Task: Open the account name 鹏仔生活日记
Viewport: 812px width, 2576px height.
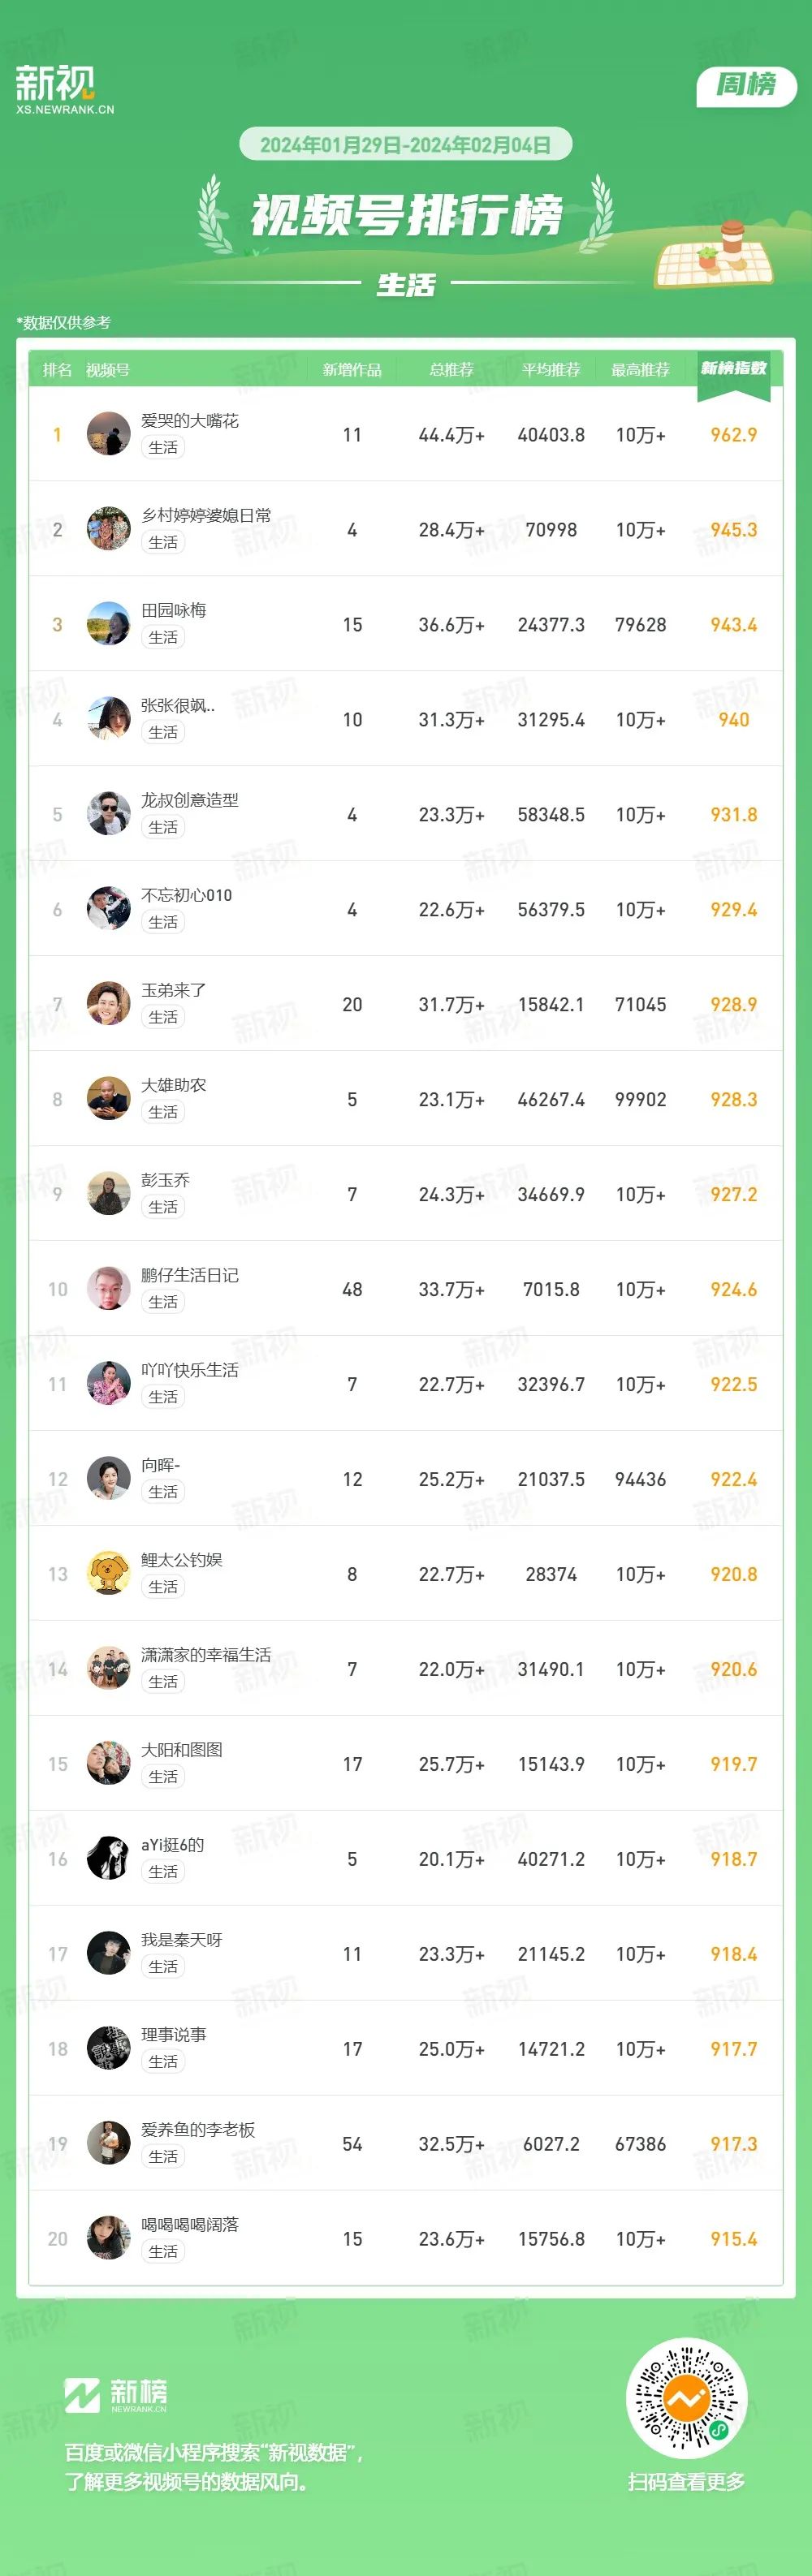Action: pyautogui.click(x=190, y=1275)
